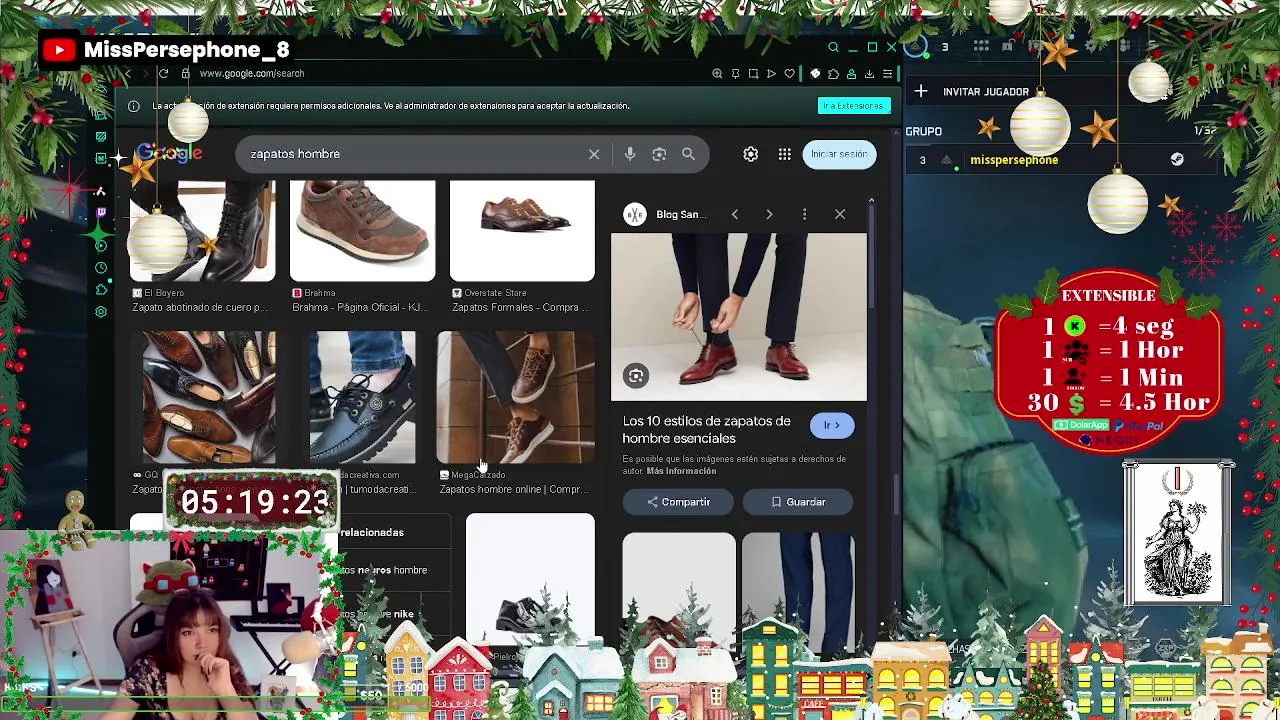The height and width of the screenshot is (720, 1280).
Task: Open the navy boat shoe thumbnail
Action: pos(362,398)
